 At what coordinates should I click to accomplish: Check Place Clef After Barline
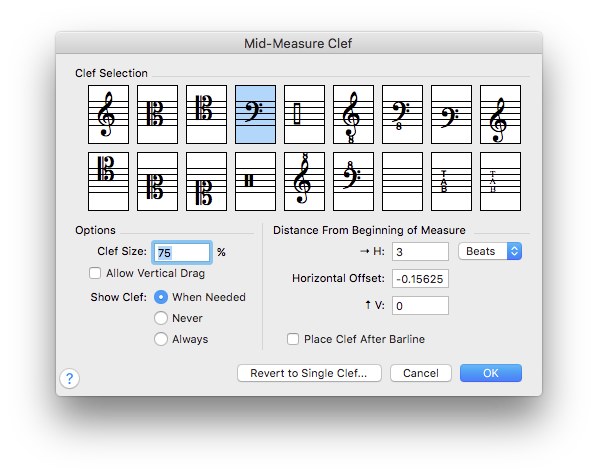click(293, 339)
